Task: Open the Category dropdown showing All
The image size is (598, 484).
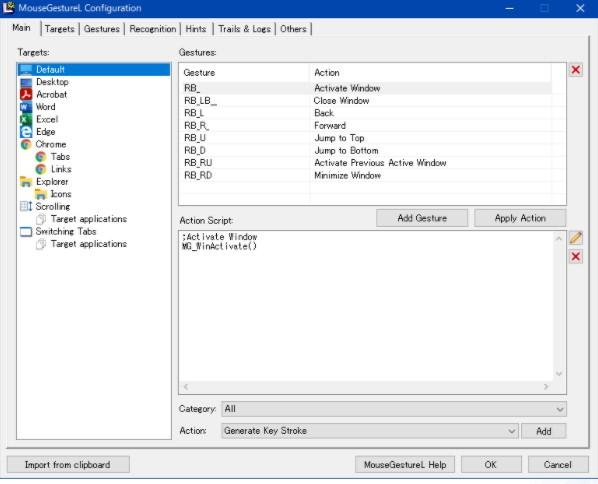Action: (394, 409)
